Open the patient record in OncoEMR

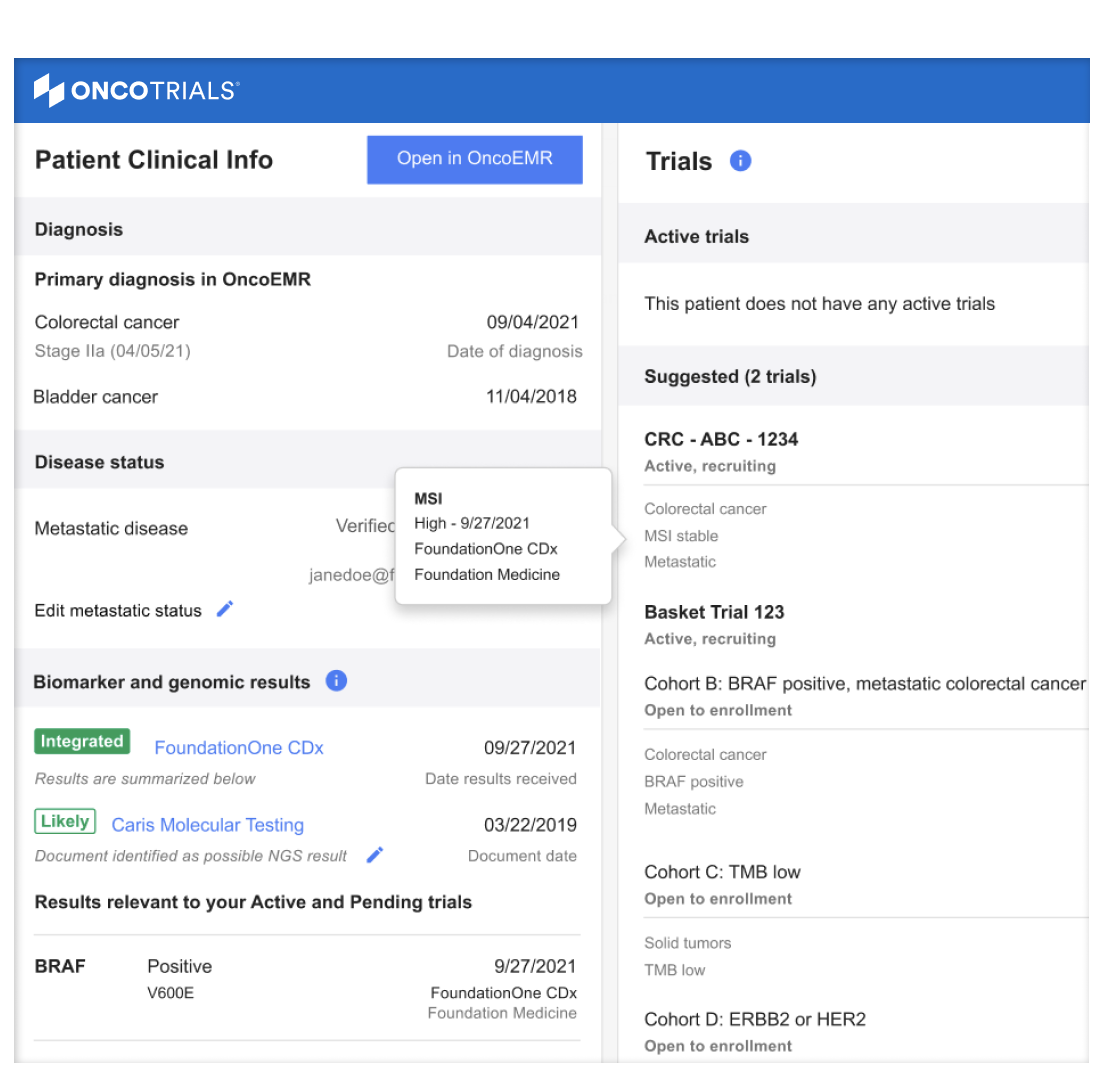pyautogui.click(x=474, y=160)
